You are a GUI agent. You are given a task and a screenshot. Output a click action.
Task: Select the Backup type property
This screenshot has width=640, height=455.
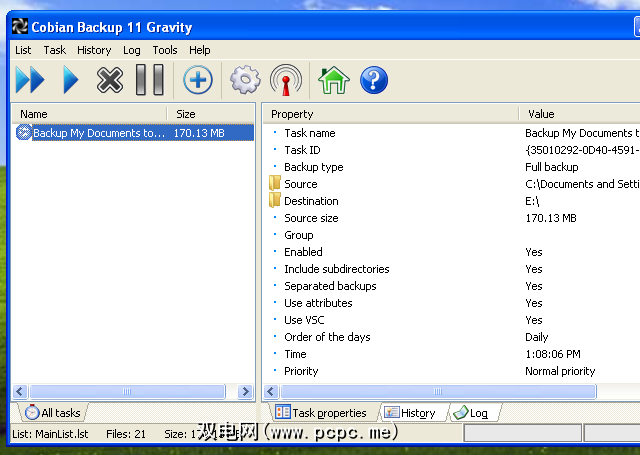pos(313,167)
